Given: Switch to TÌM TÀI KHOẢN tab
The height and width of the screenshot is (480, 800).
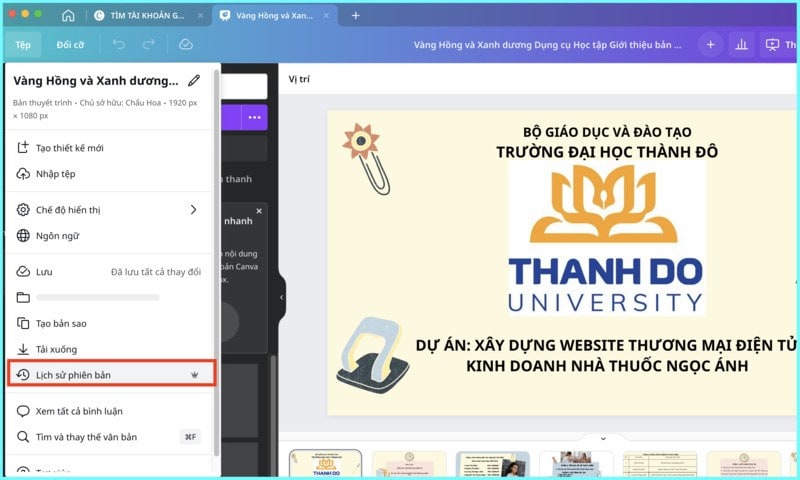Looking at the screenshot, I should 147,16.
